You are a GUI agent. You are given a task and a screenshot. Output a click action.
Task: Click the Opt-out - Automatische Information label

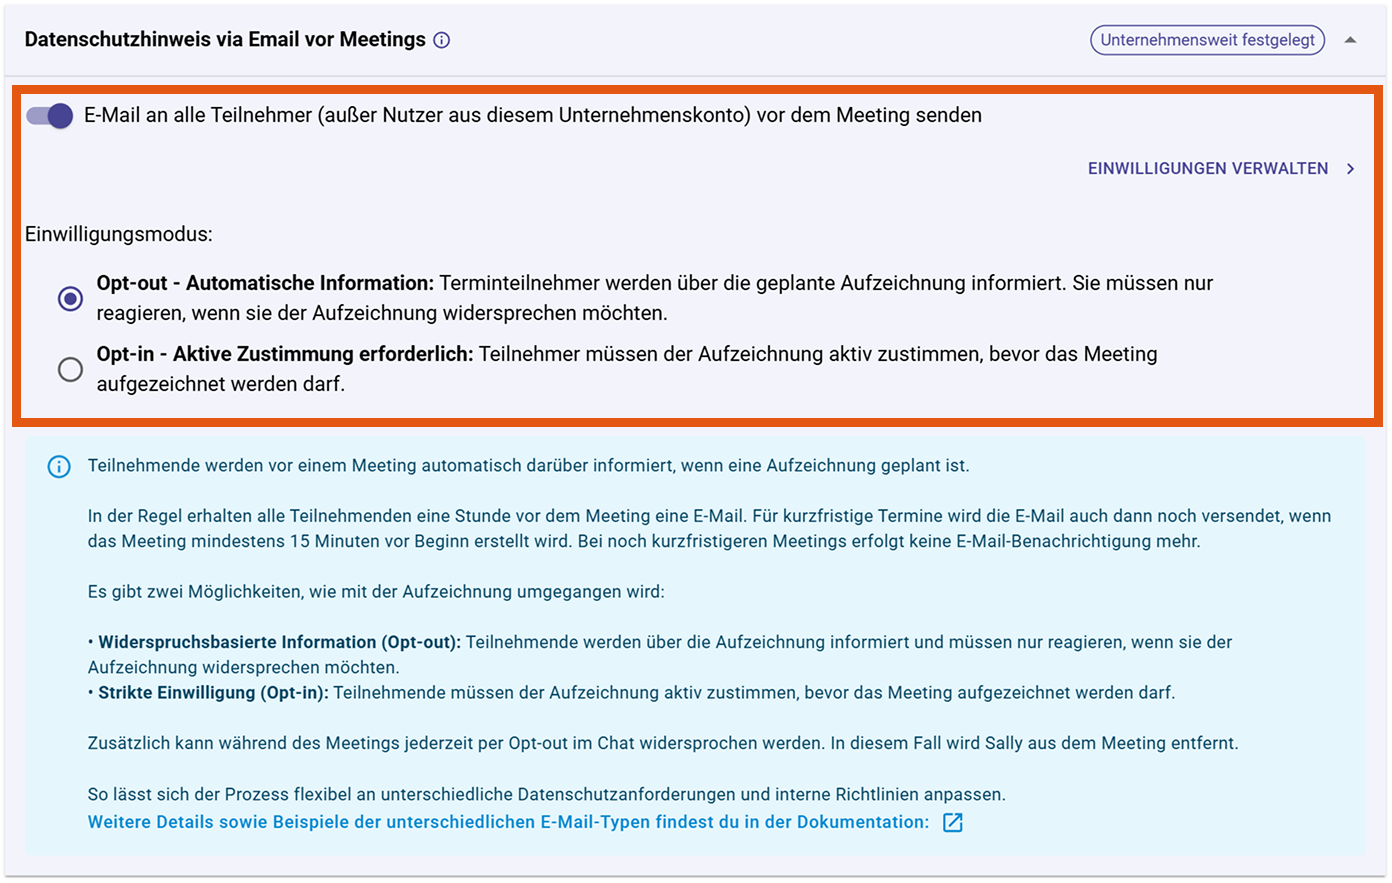pos(265,283)
